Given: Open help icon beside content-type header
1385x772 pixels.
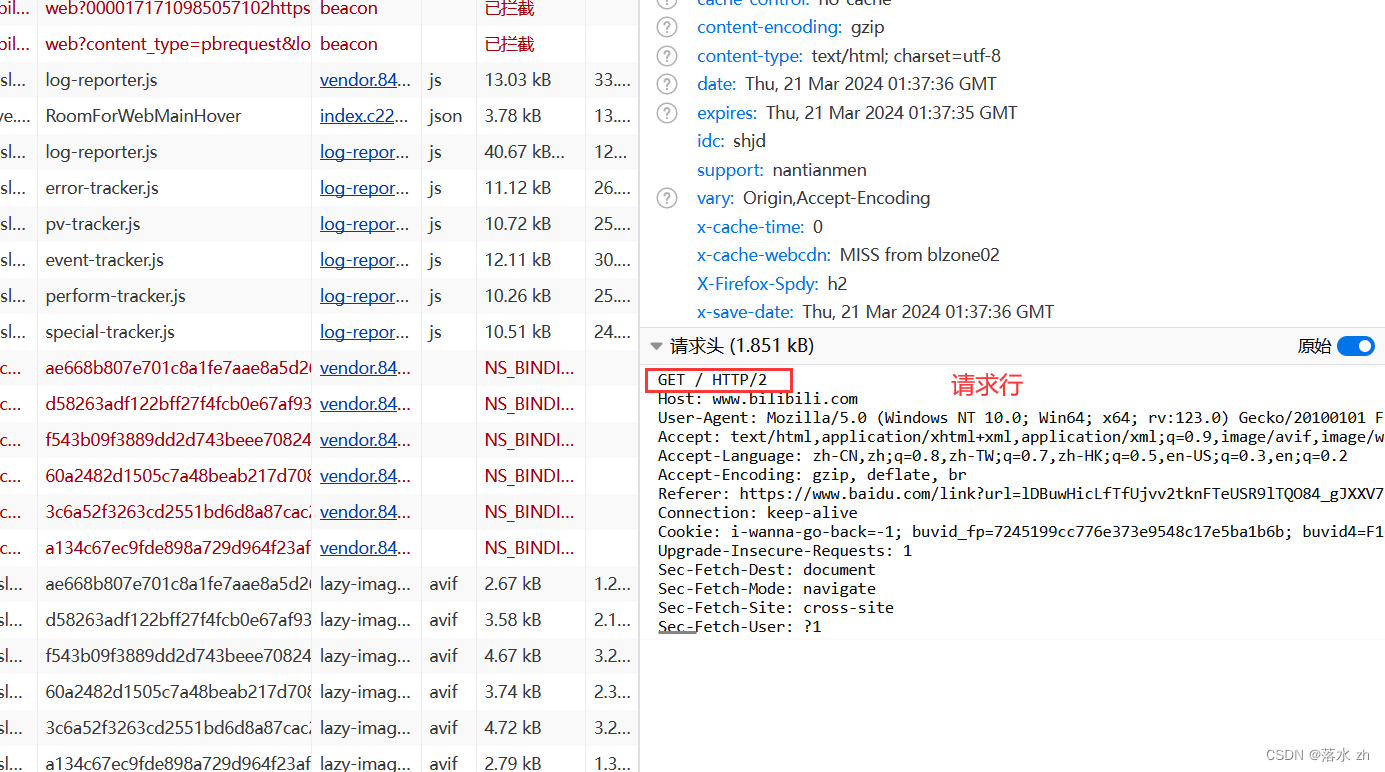Looking at the screenshot, I should 667,56.
